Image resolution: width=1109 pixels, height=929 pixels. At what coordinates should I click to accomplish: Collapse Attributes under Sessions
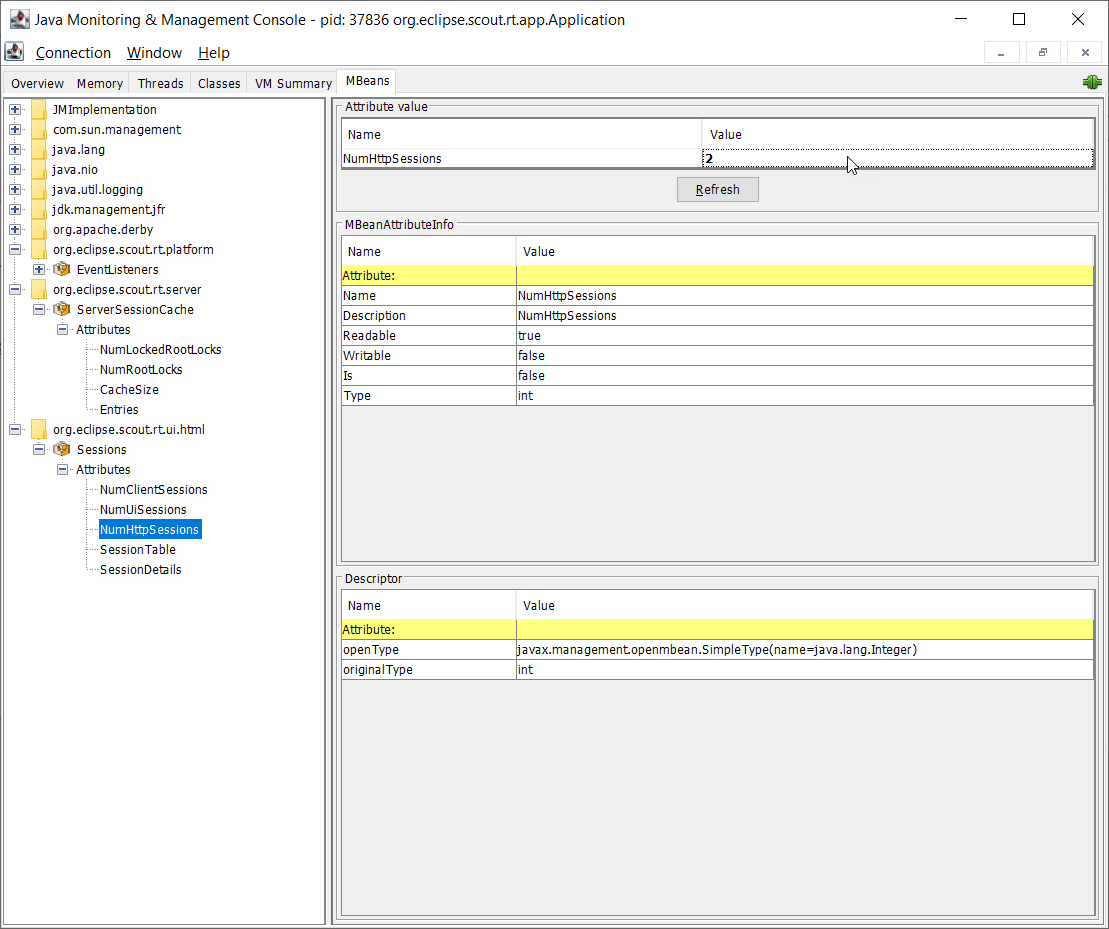point(62,469)
